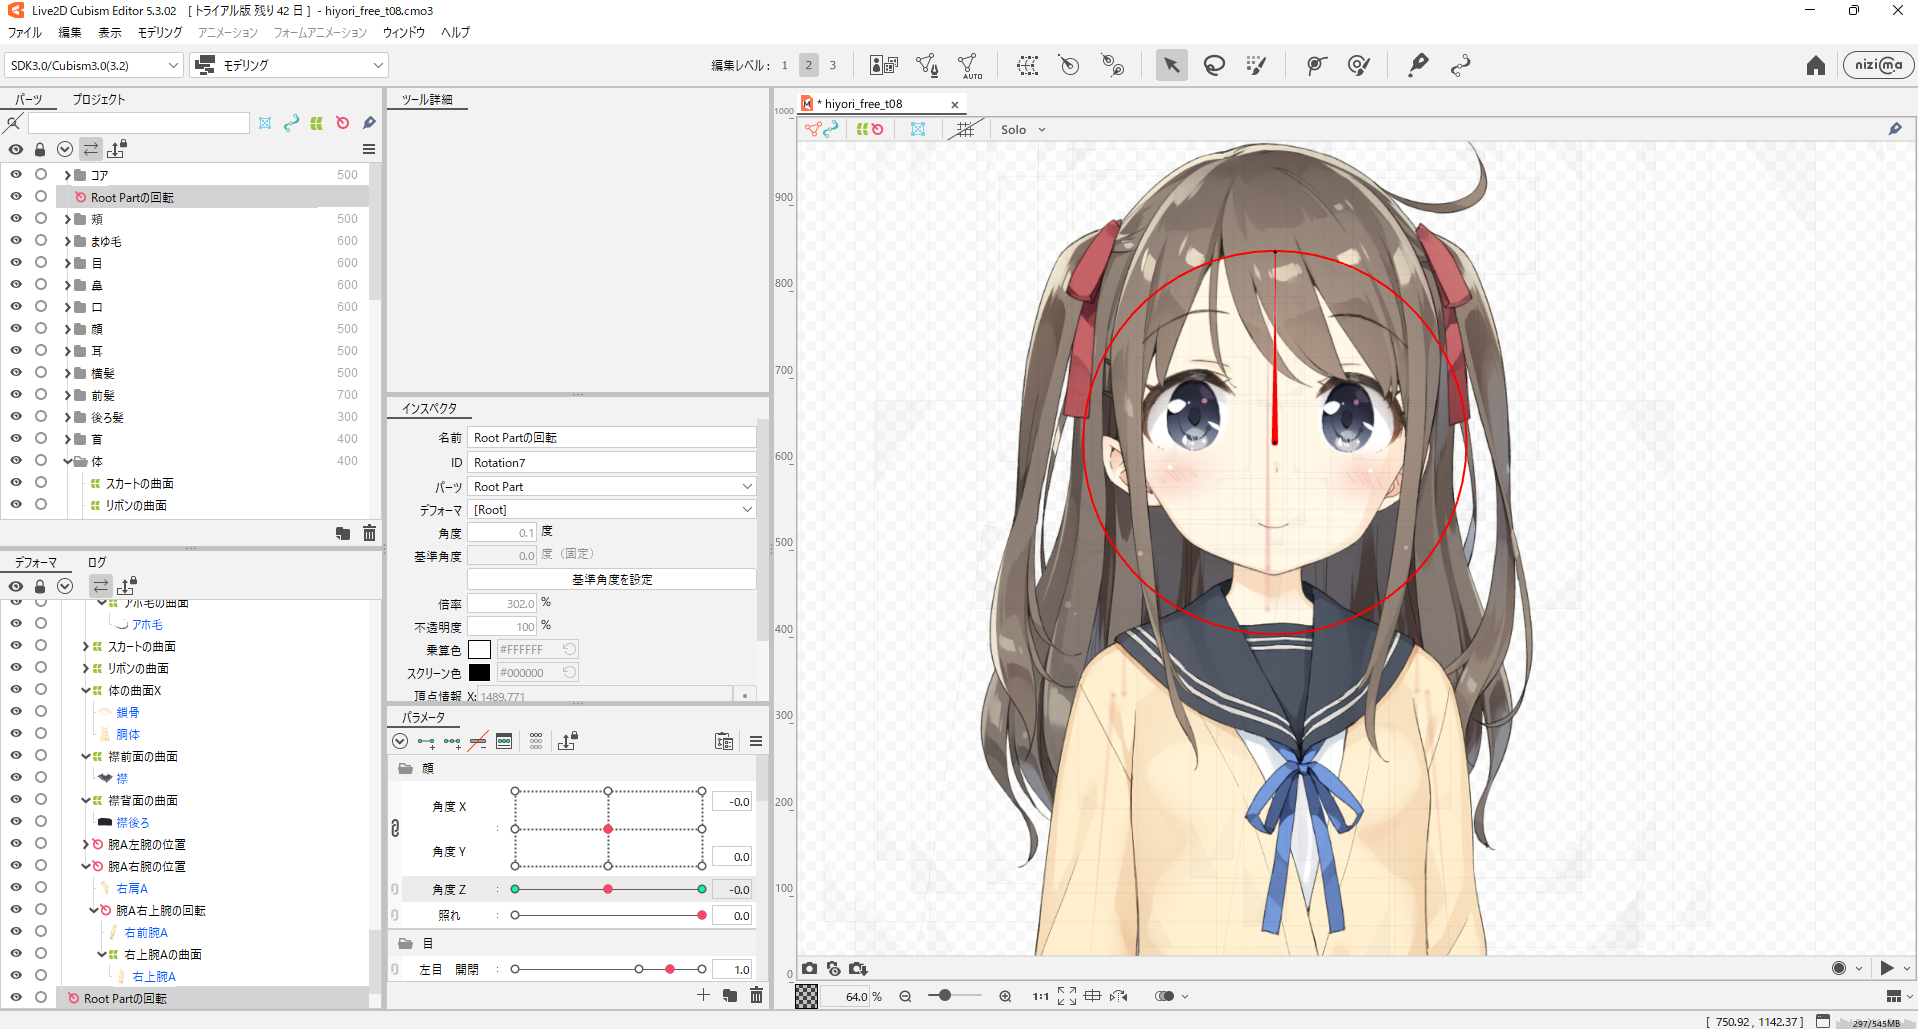Expand the 後ろ髪 folder
1918x1029 pixels.
pos(67,417)
